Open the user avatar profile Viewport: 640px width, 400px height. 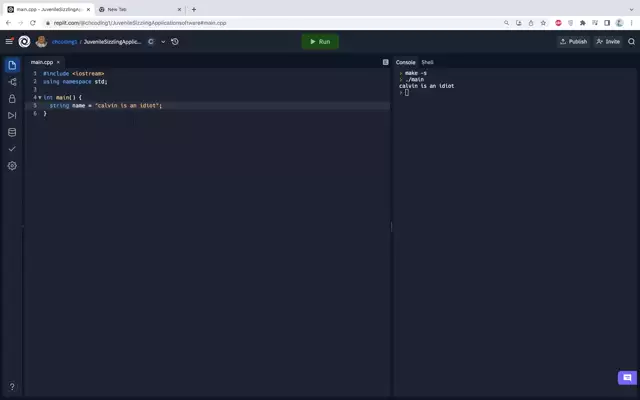click(41, 41)
